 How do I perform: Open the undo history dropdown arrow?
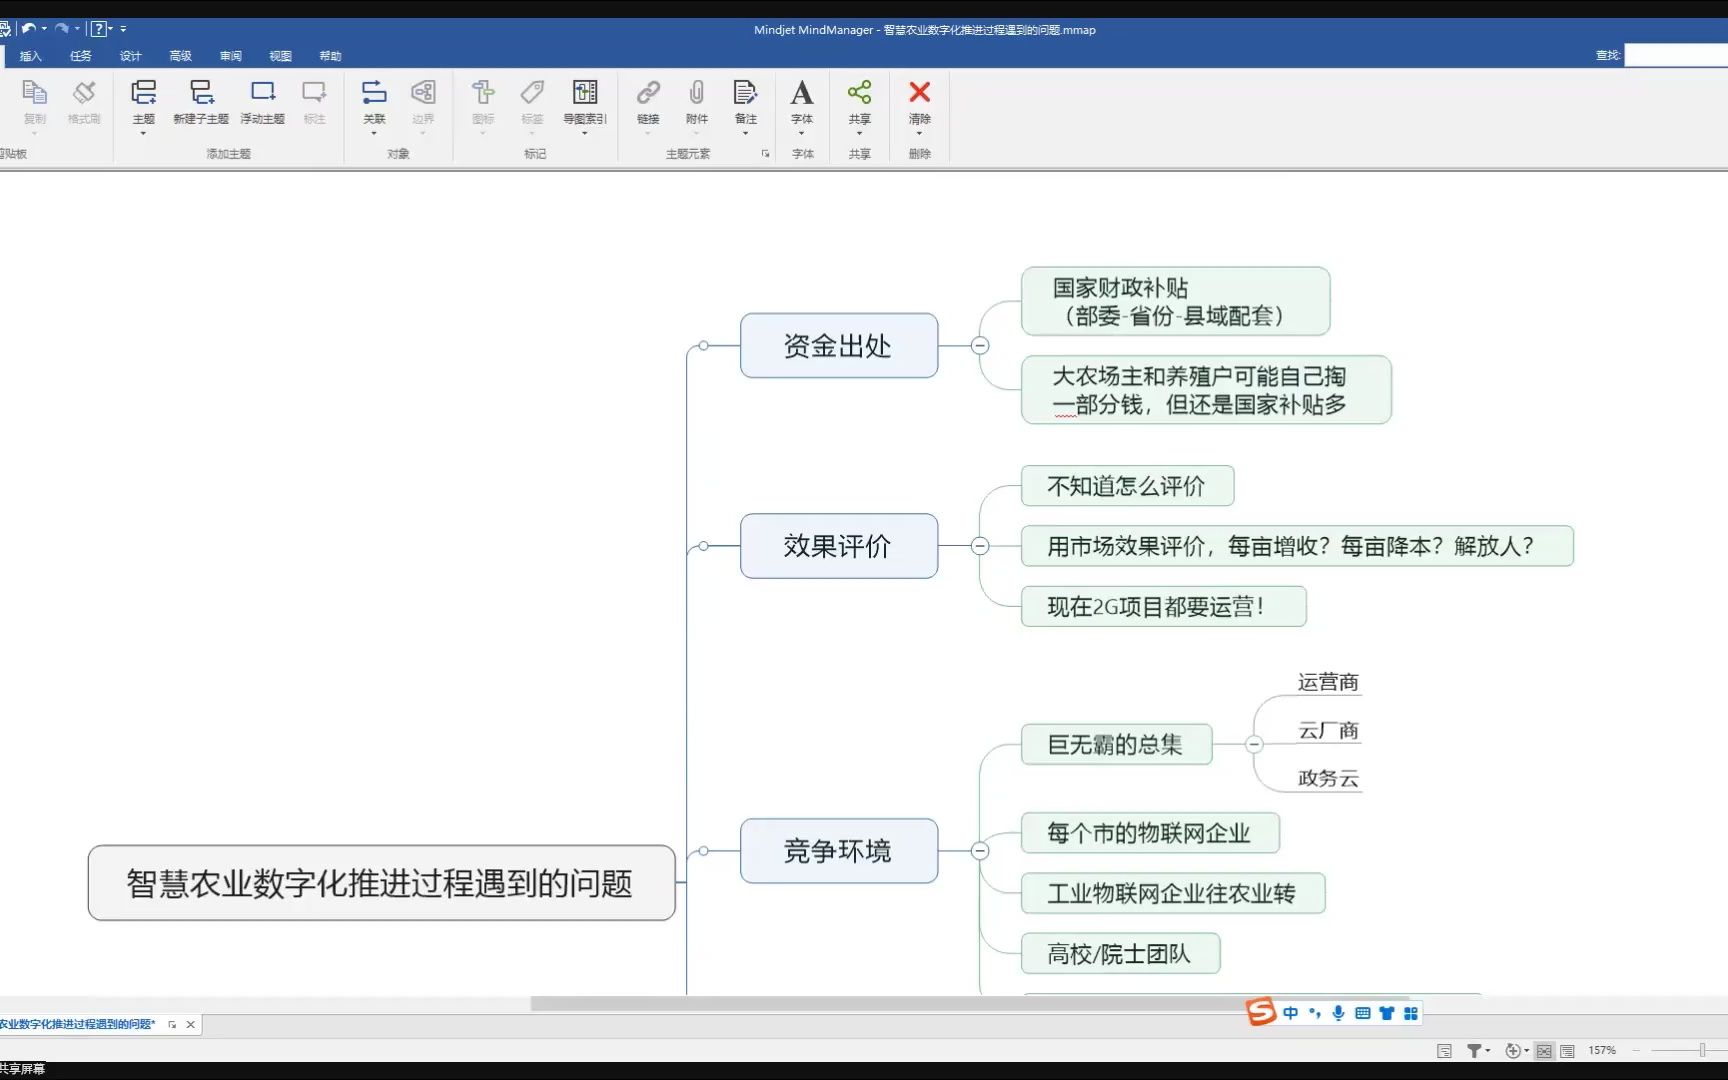click(44, 29)
